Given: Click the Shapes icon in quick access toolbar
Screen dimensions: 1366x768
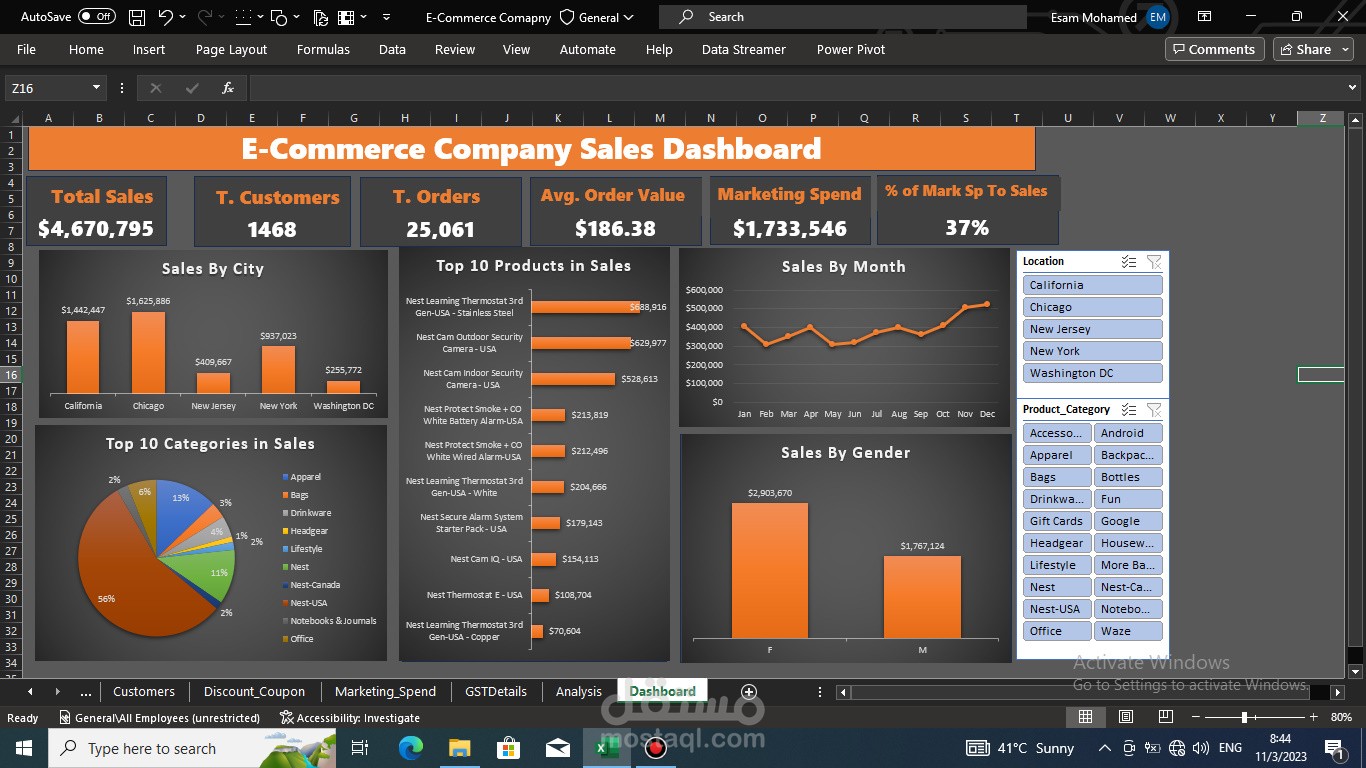Looking at the screenshot, I should [x=280, y=17].
